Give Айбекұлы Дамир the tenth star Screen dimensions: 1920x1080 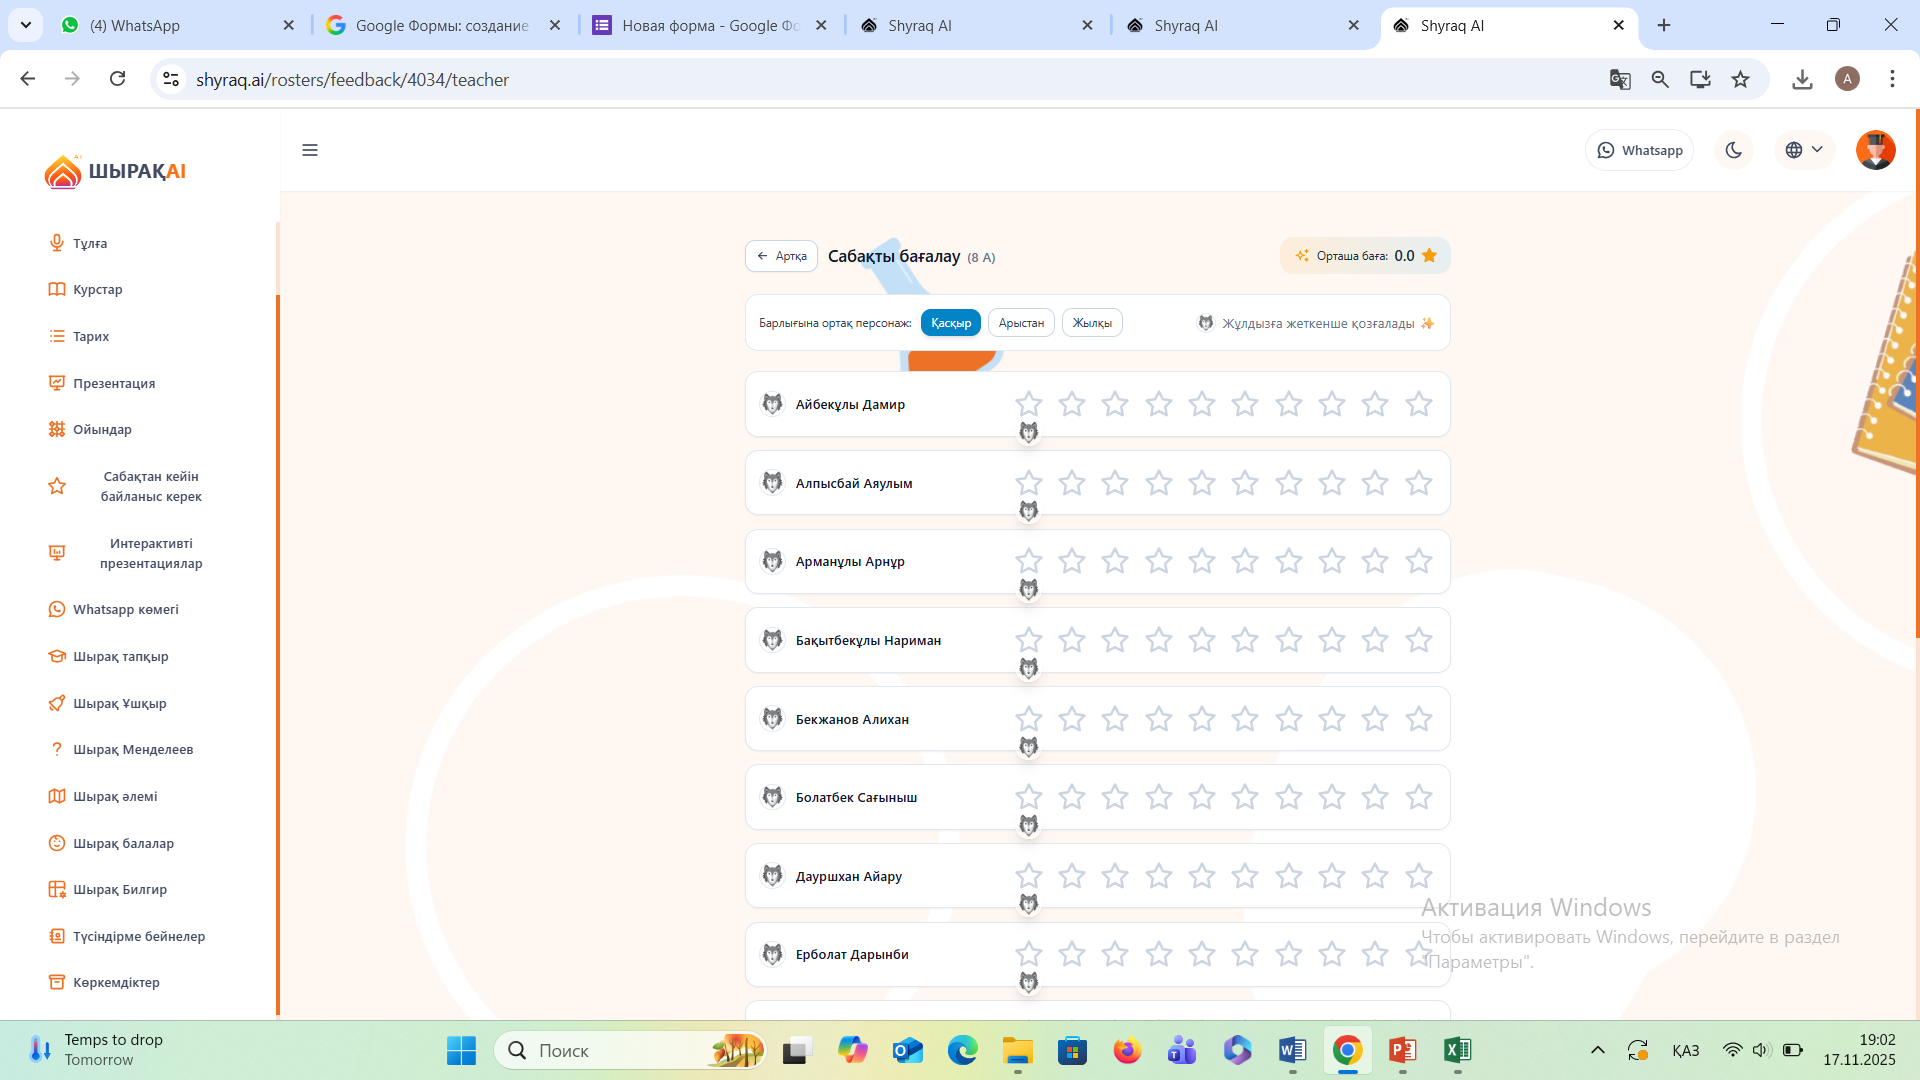pyautogui.click(x=1418, y=404)
